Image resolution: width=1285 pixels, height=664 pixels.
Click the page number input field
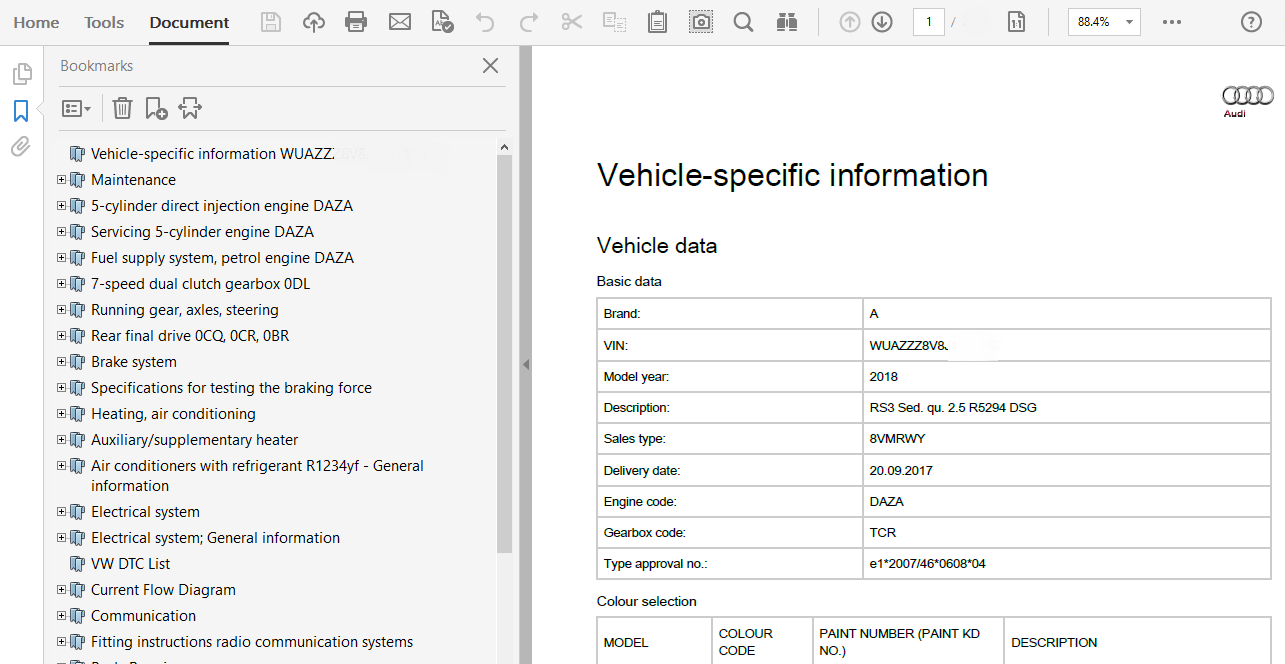point(928,22)
